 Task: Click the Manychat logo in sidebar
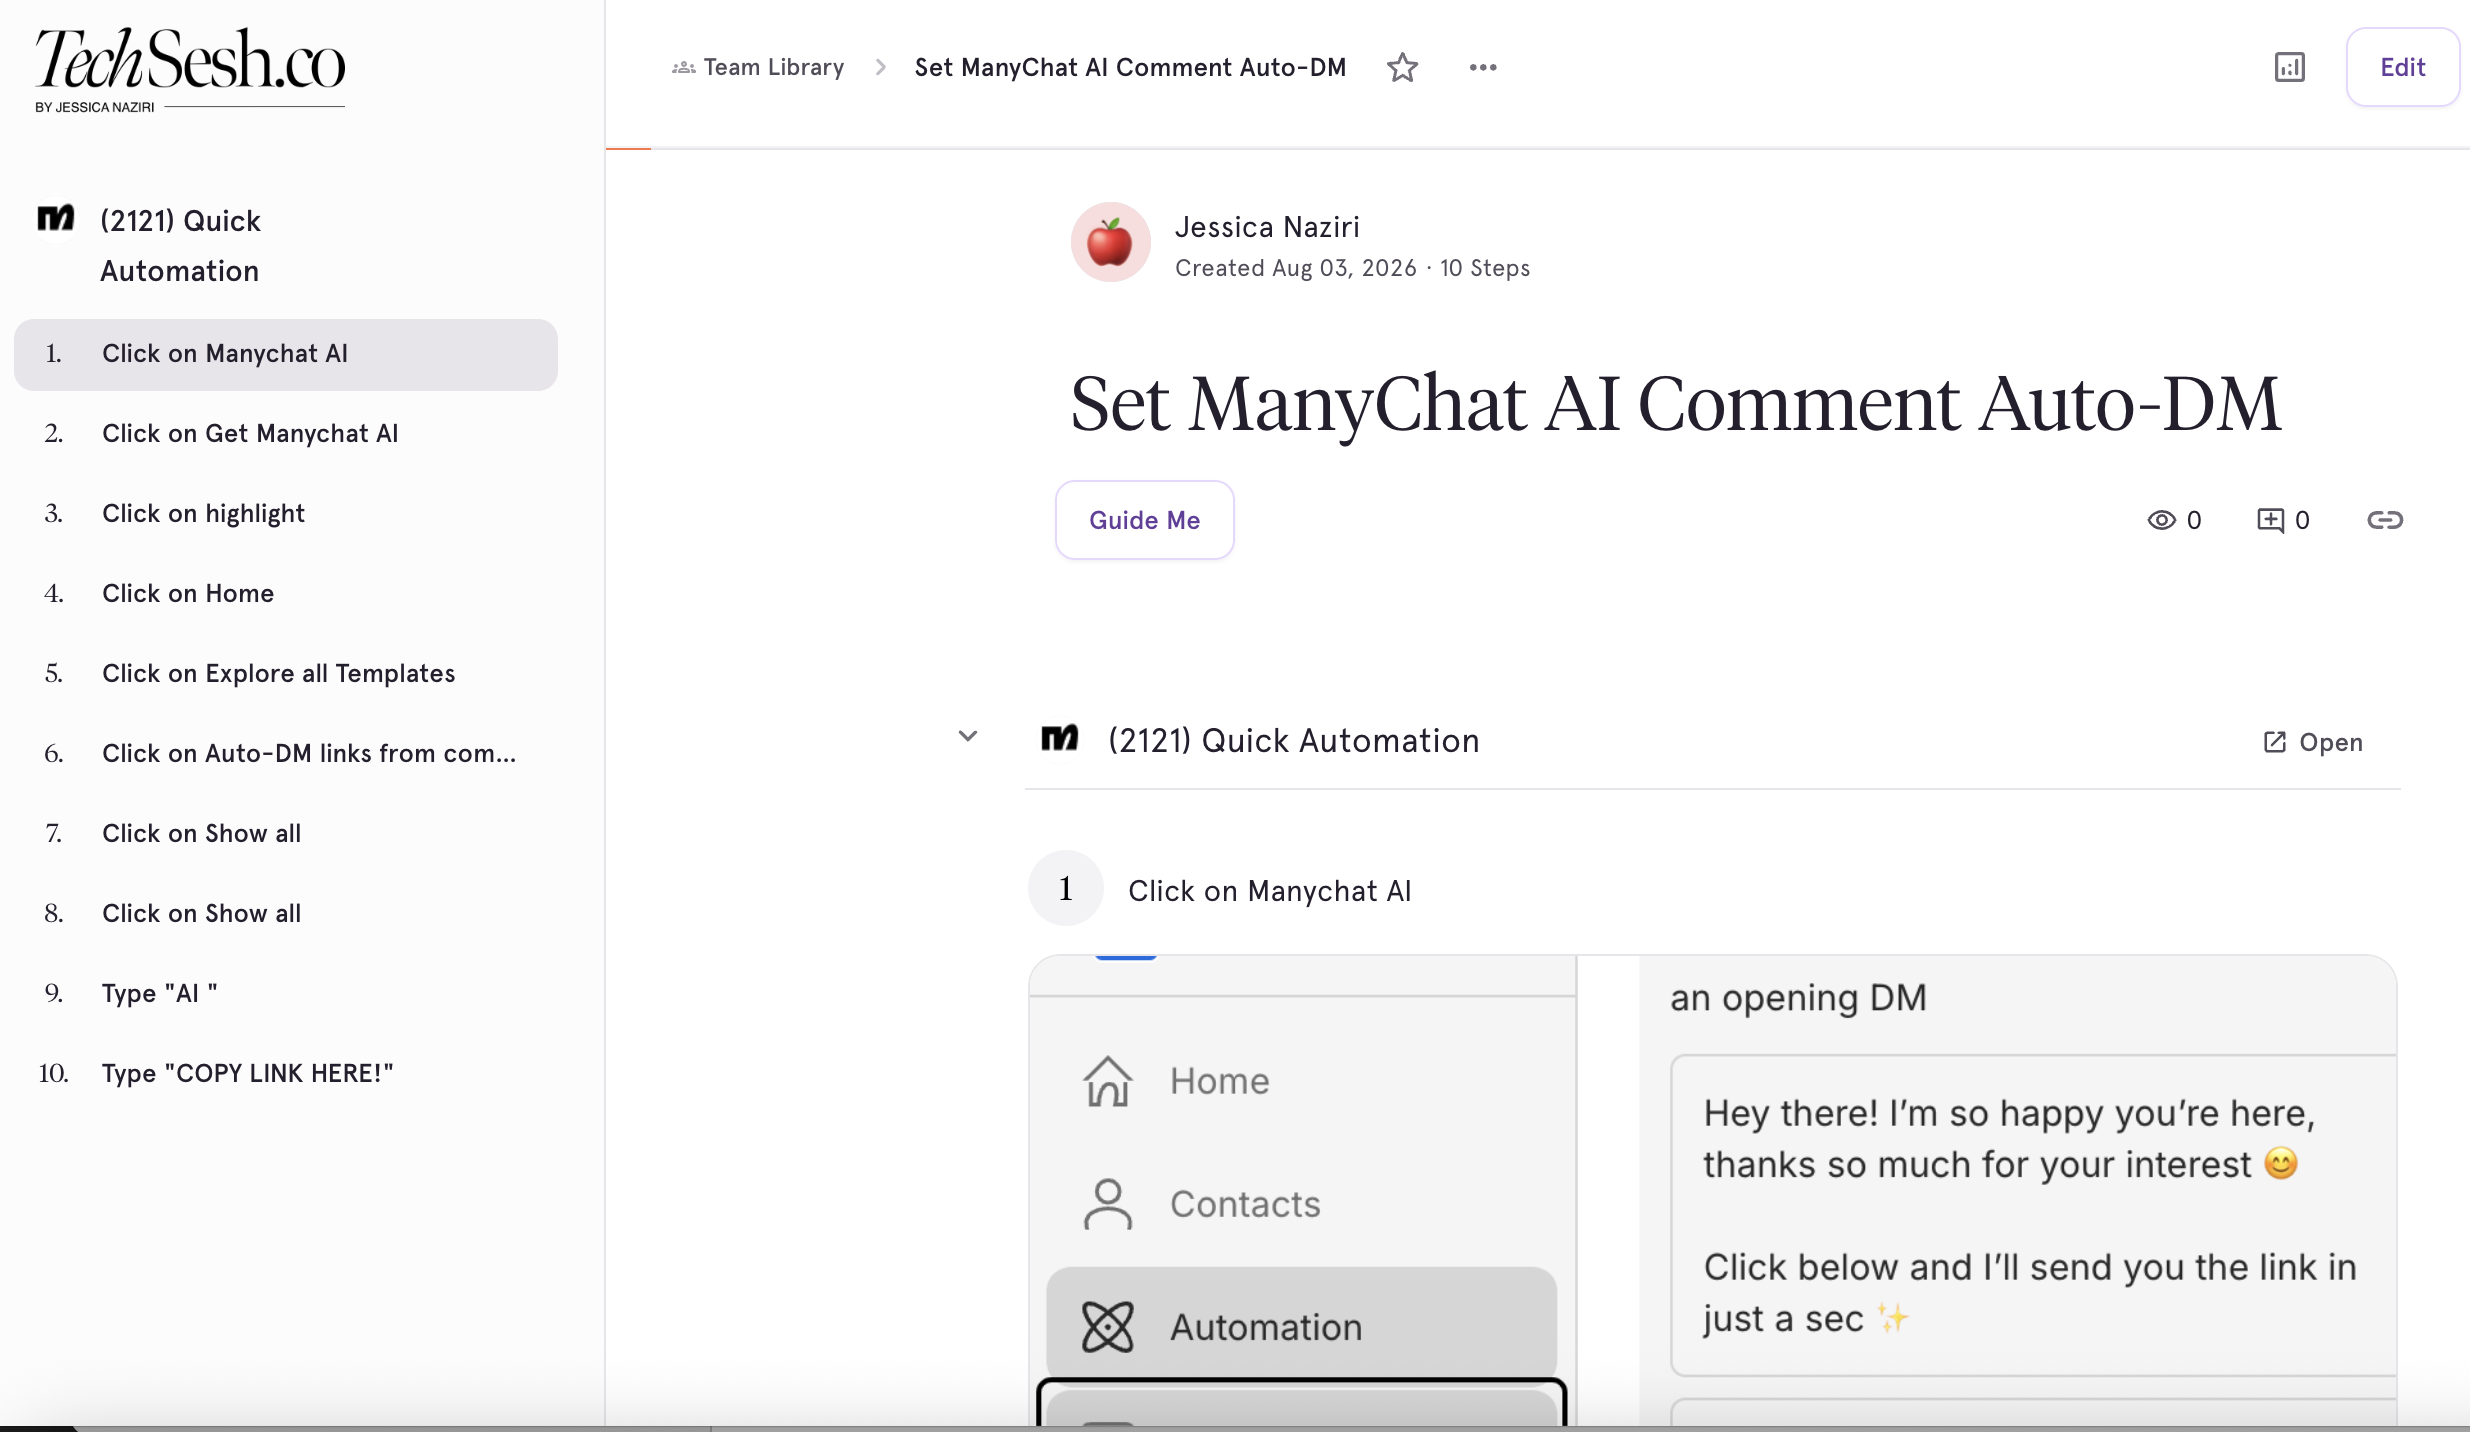56,218
